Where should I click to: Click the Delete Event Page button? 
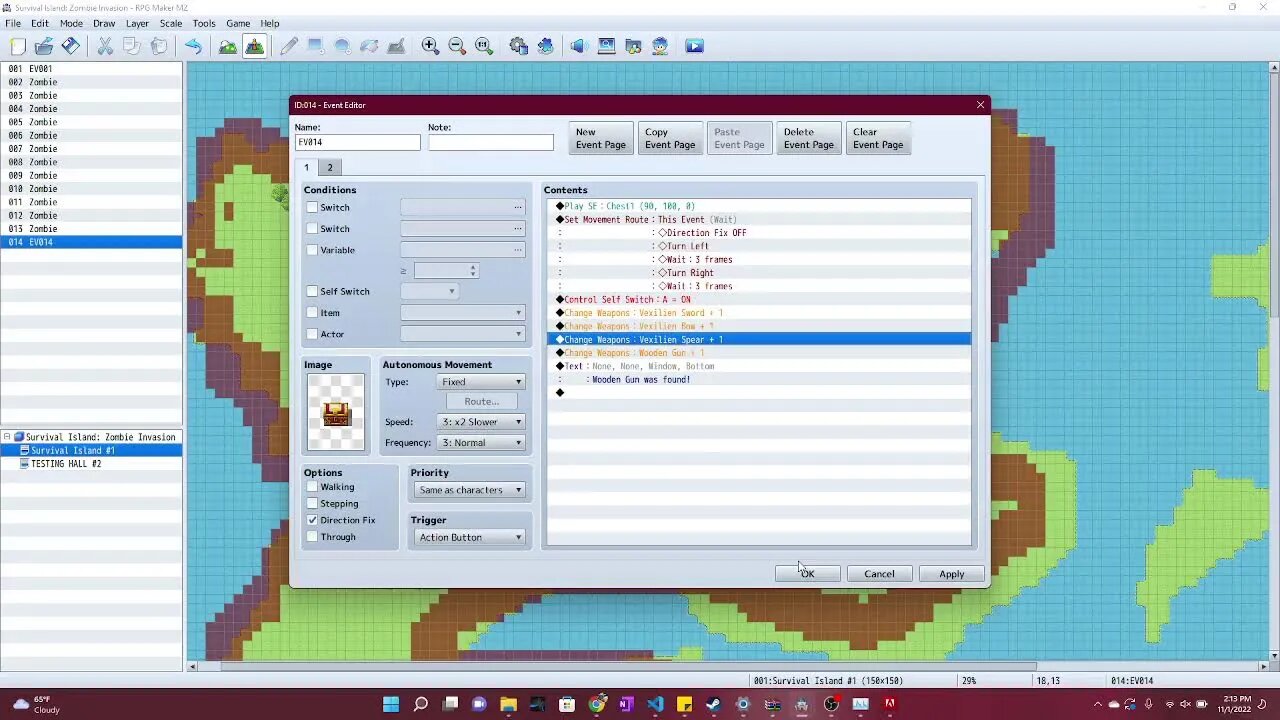pos(809,138)
